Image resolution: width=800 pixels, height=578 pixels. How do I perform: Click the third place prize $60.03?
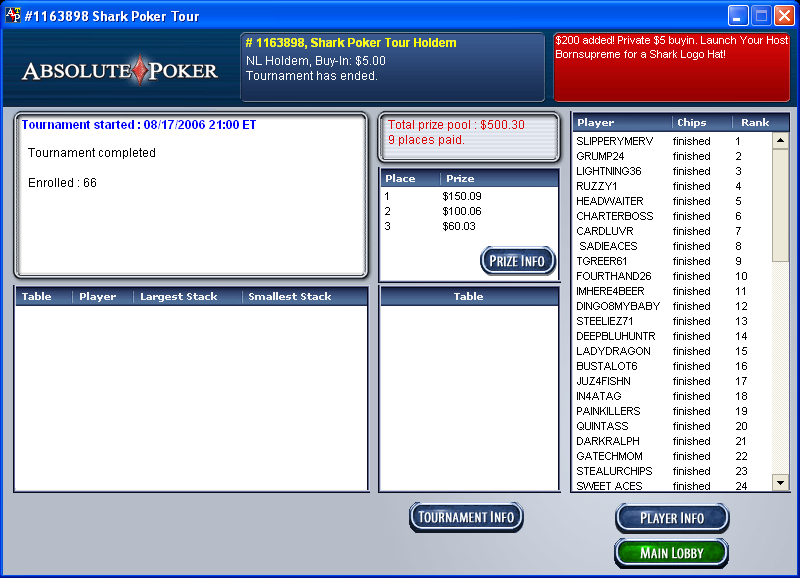(x=459, y=227)
